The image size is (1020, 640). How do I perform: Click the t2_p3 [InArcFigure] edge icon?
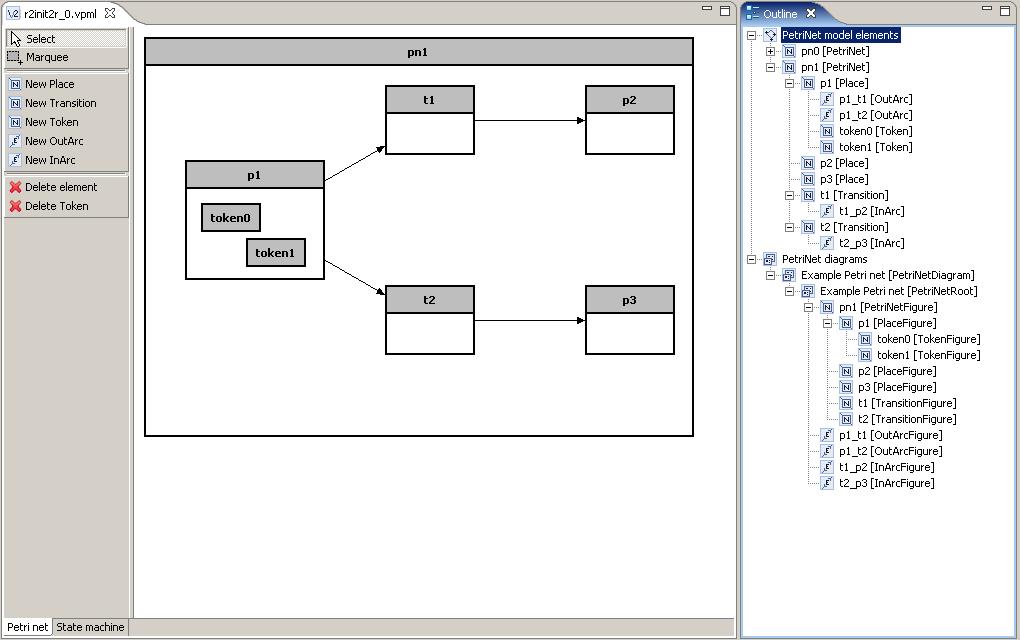click(827, 483)
